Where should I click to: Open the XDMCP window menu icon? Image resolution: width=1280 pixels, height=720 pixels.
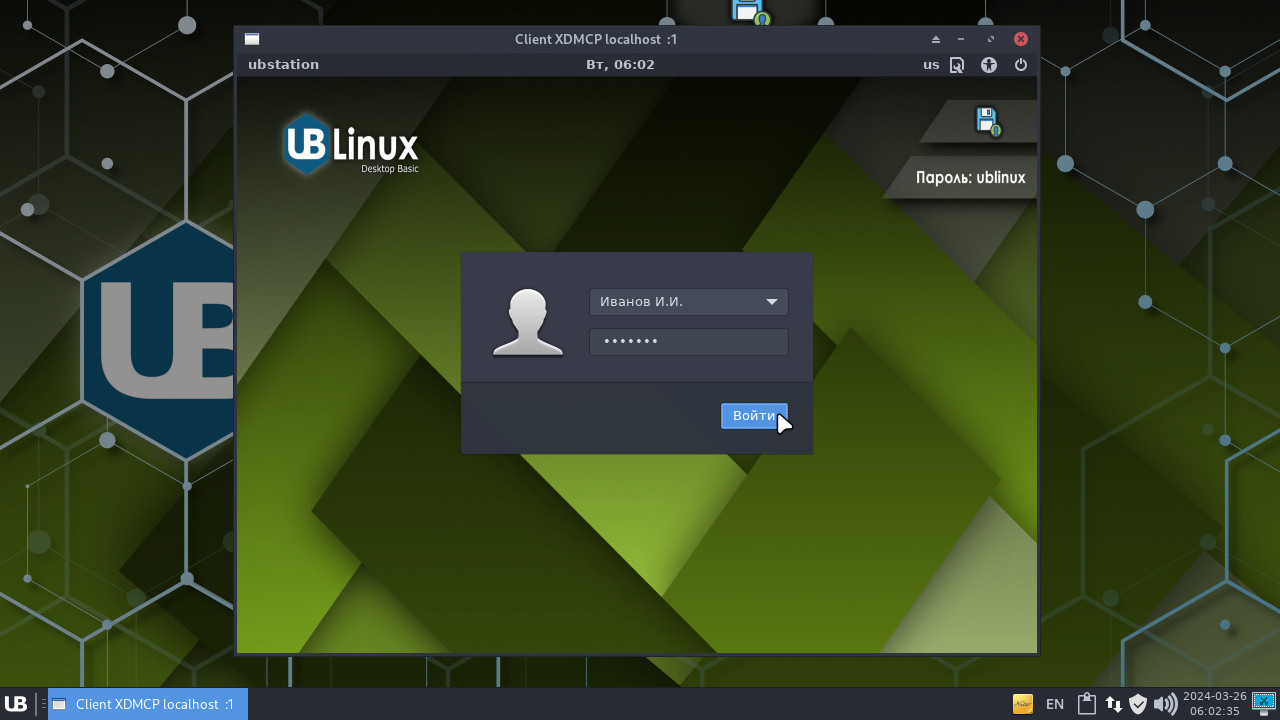[252, 39]
